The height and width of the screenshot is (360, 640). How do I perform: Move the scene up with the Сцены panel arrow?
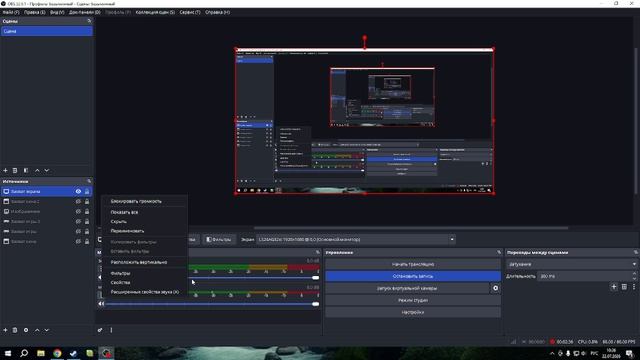(x=37, y=170)
